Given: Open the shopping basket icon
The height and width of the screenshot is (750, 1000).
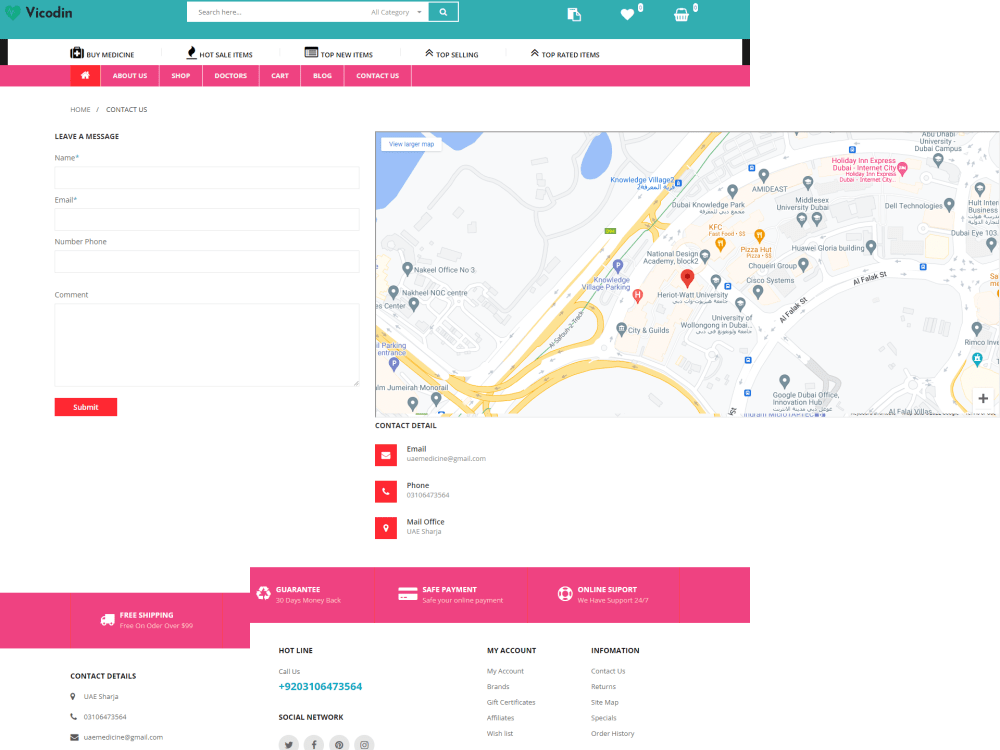Looking at the screenshot, I should [681, 14].
